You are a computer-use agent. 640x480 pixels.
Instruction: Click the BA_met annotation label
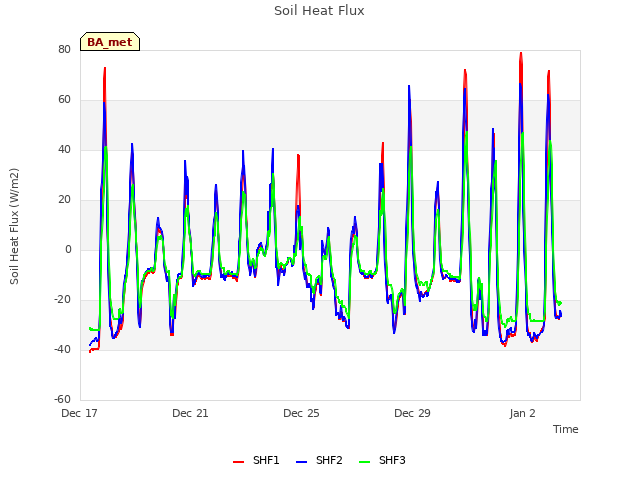point(110,42)
